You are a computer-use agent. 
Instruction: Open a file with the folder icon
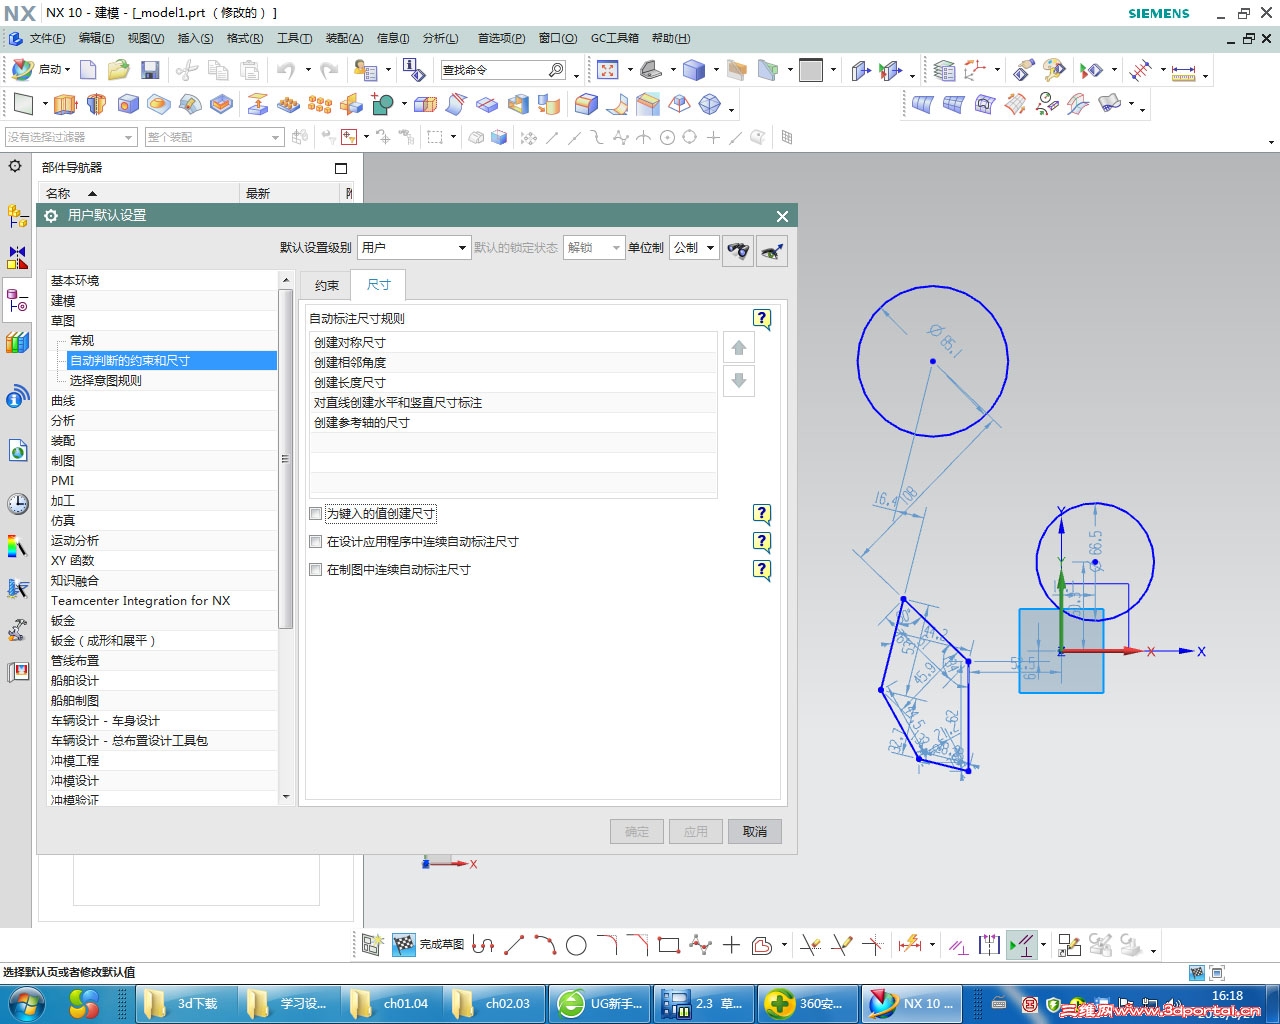[119, 70]
